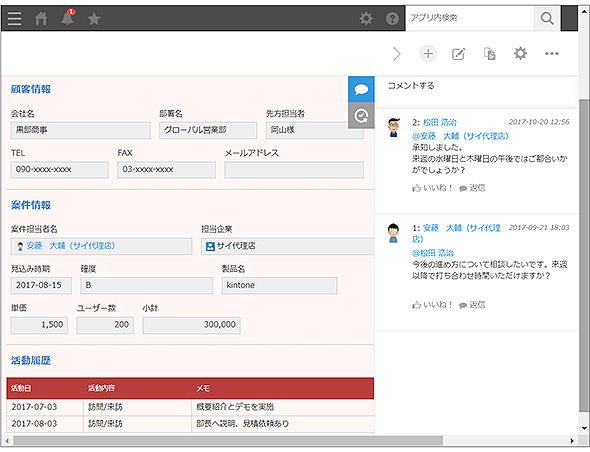Click avatar of 松田 浩治 in comment 2
Image resolution: width=590 pixels, height=452 pixels.
[x=394, y=128]
